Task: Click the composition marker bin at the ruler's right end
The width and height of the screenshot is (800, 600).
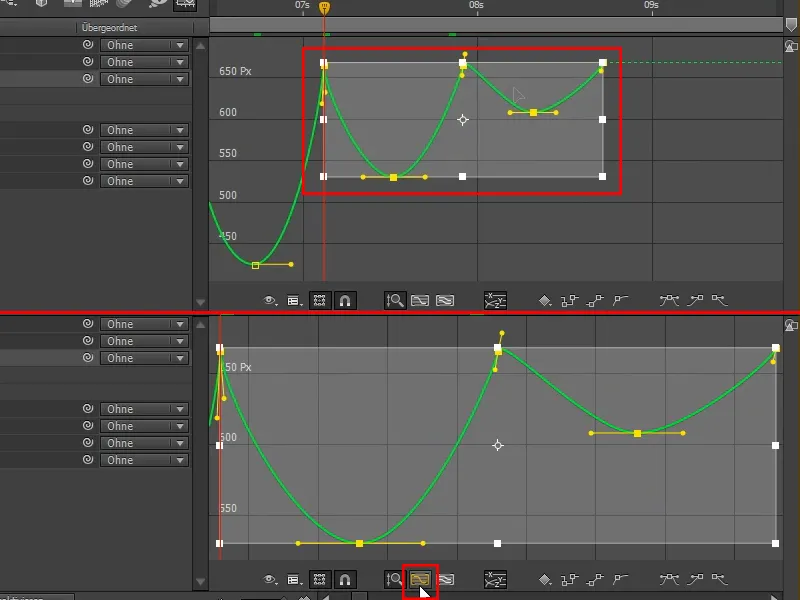Action: [791, 24]
